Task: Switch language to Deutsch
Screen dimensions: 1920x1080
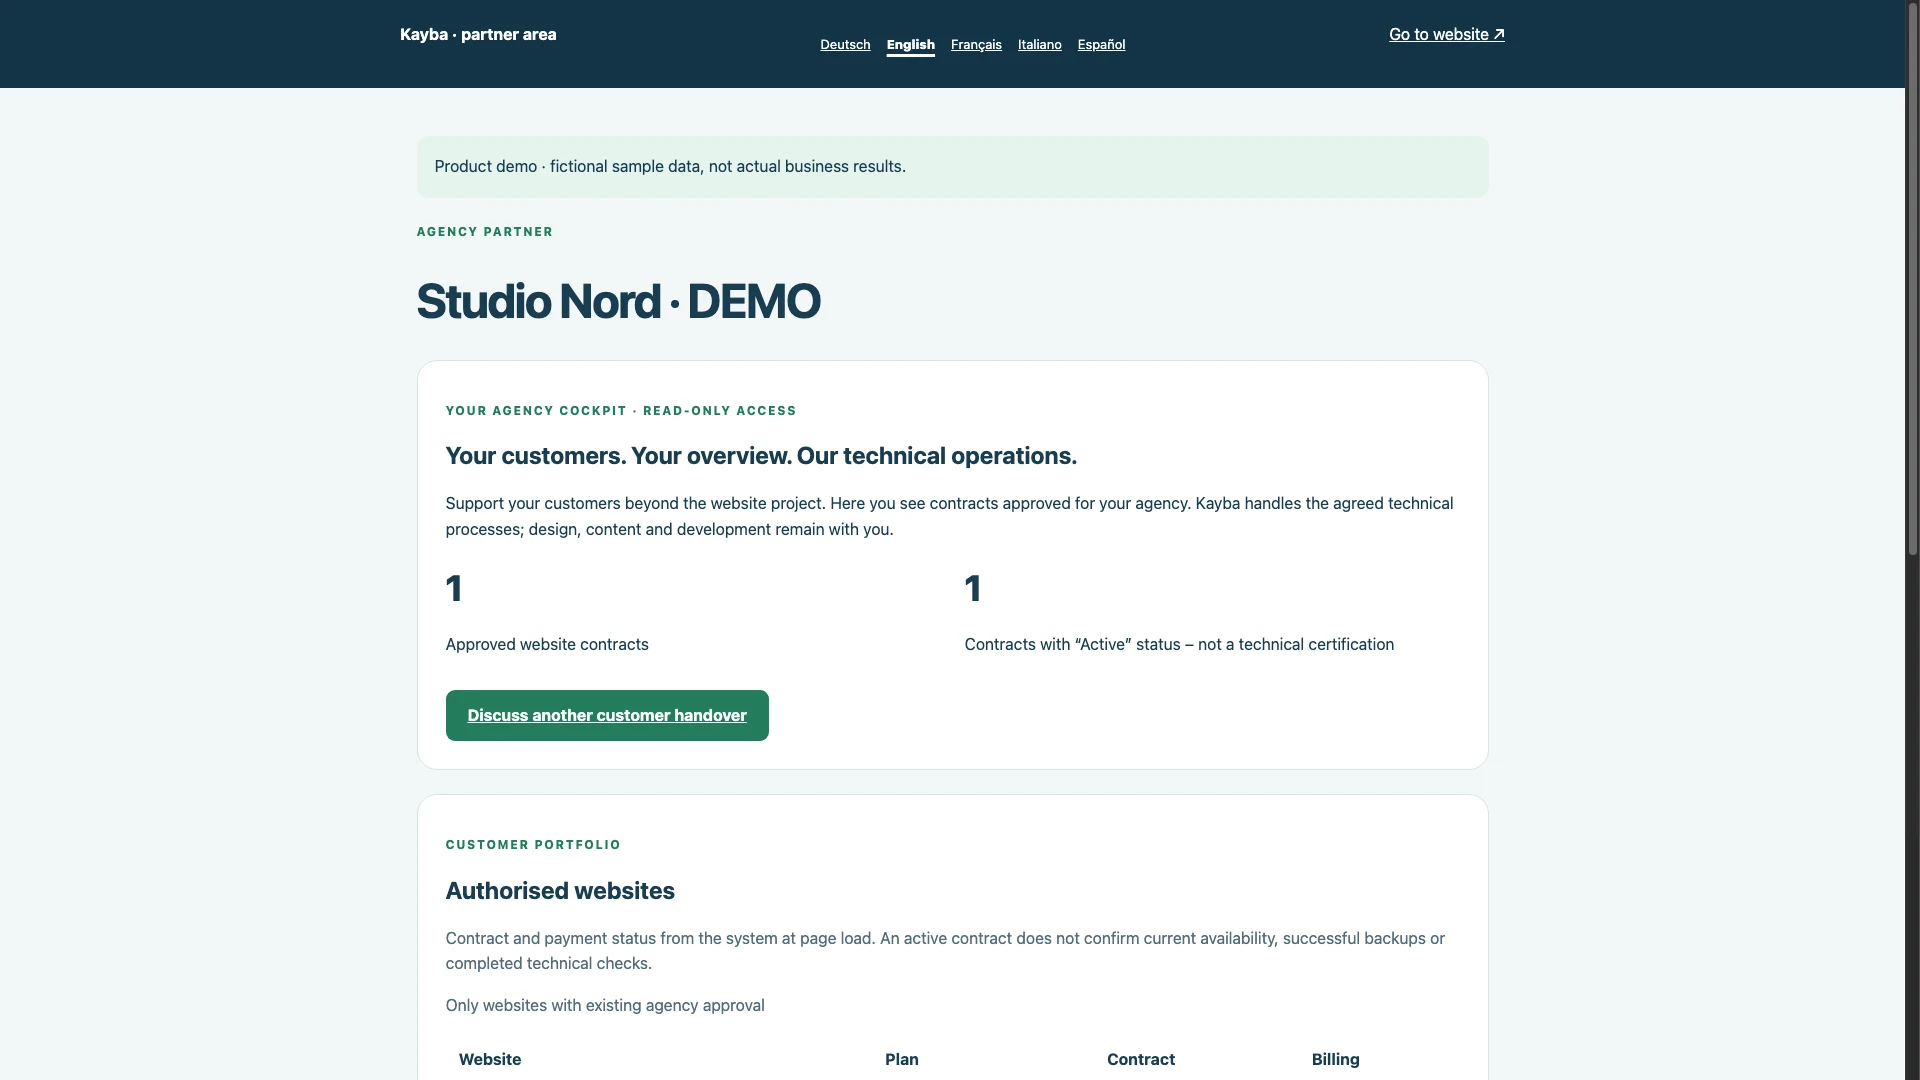Action: coord(845,45)
